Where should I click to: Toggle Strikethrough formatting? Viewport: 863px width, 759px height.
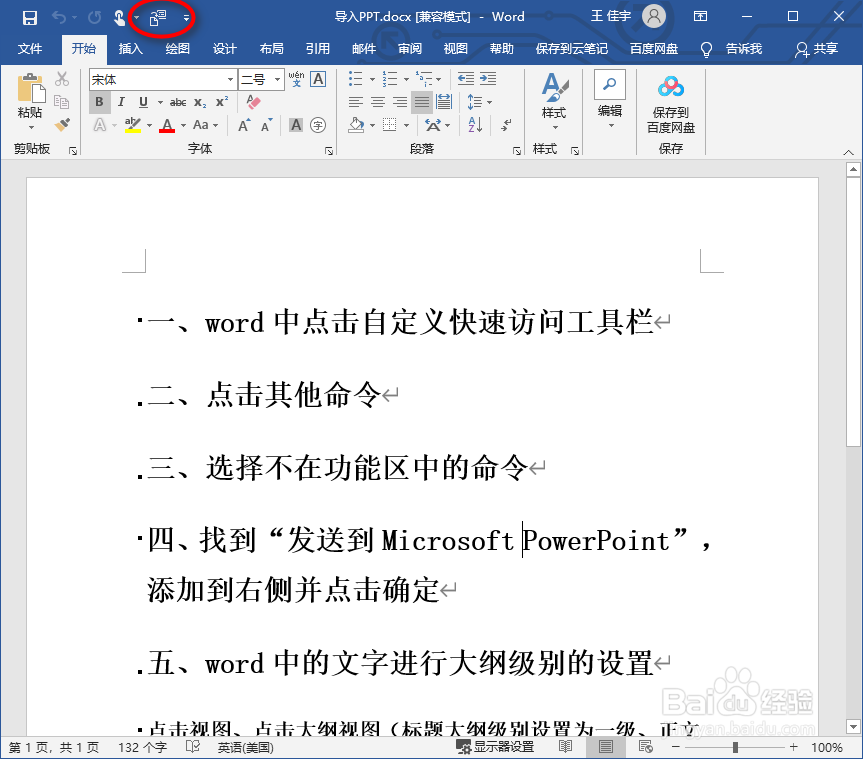[178, 102]
